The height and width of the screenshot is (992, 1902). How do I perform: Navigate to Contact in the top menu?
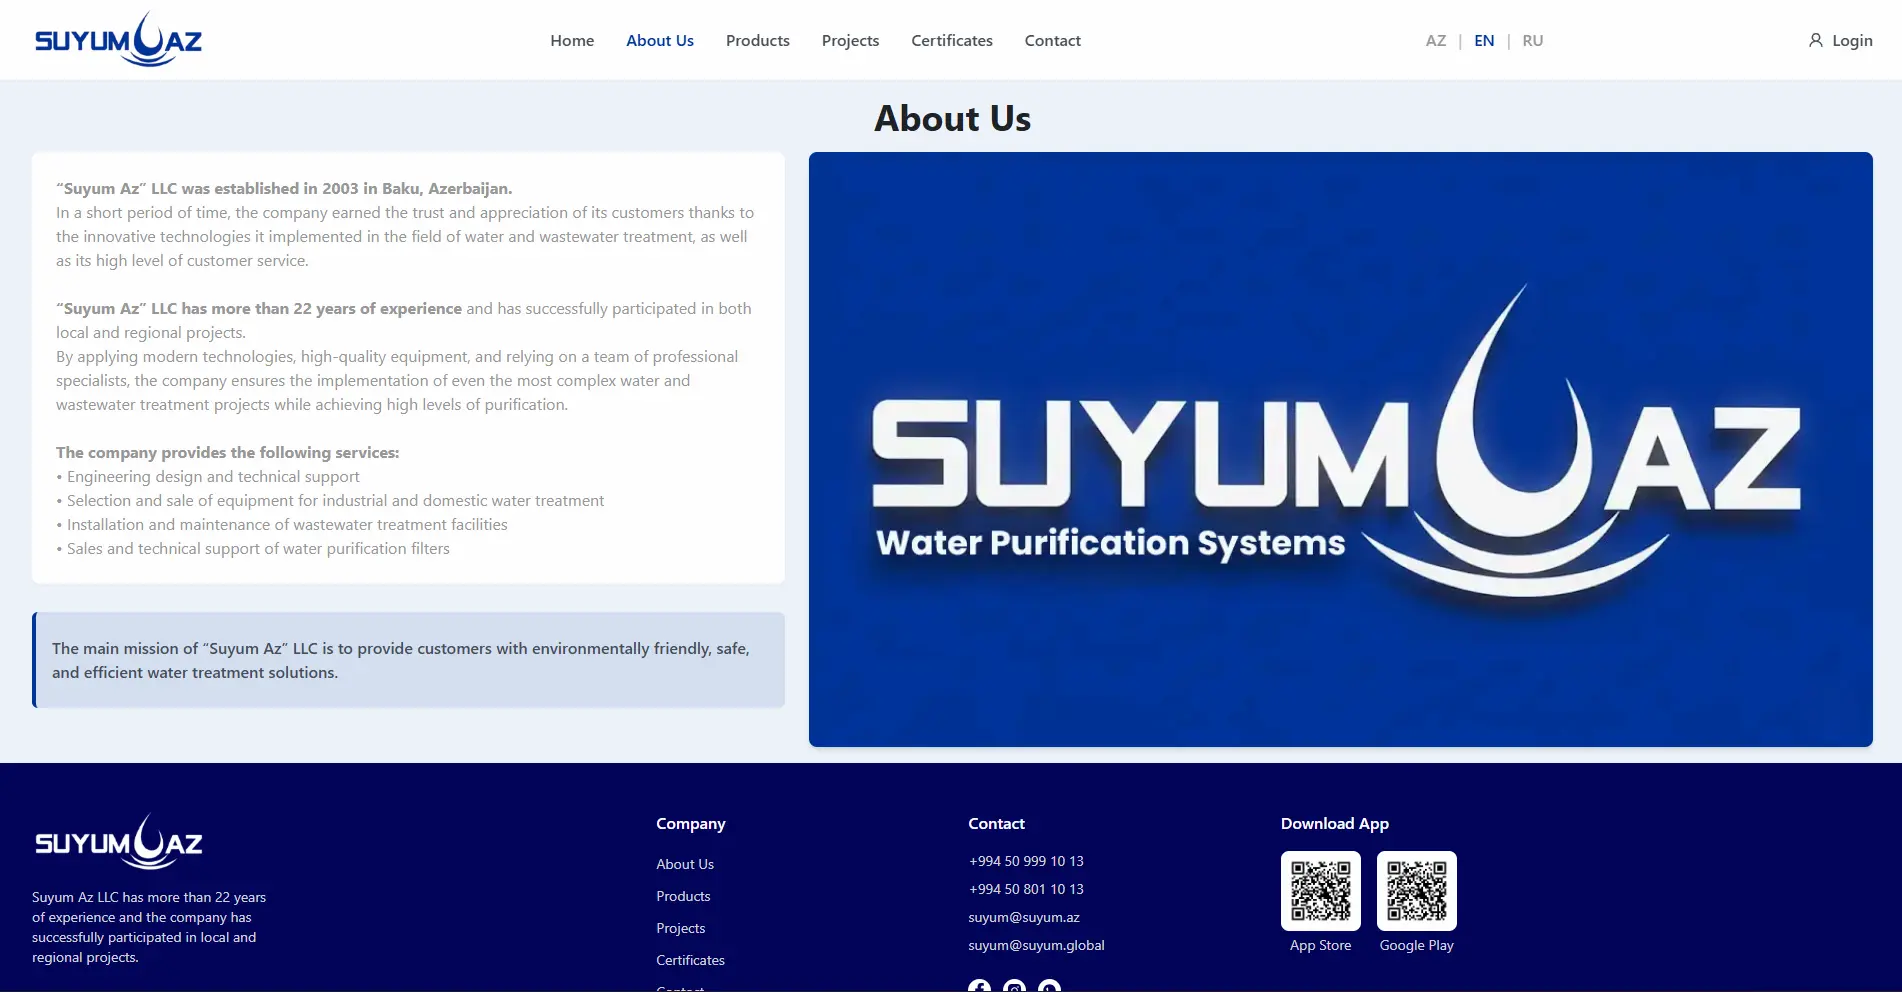point(1052,41)
